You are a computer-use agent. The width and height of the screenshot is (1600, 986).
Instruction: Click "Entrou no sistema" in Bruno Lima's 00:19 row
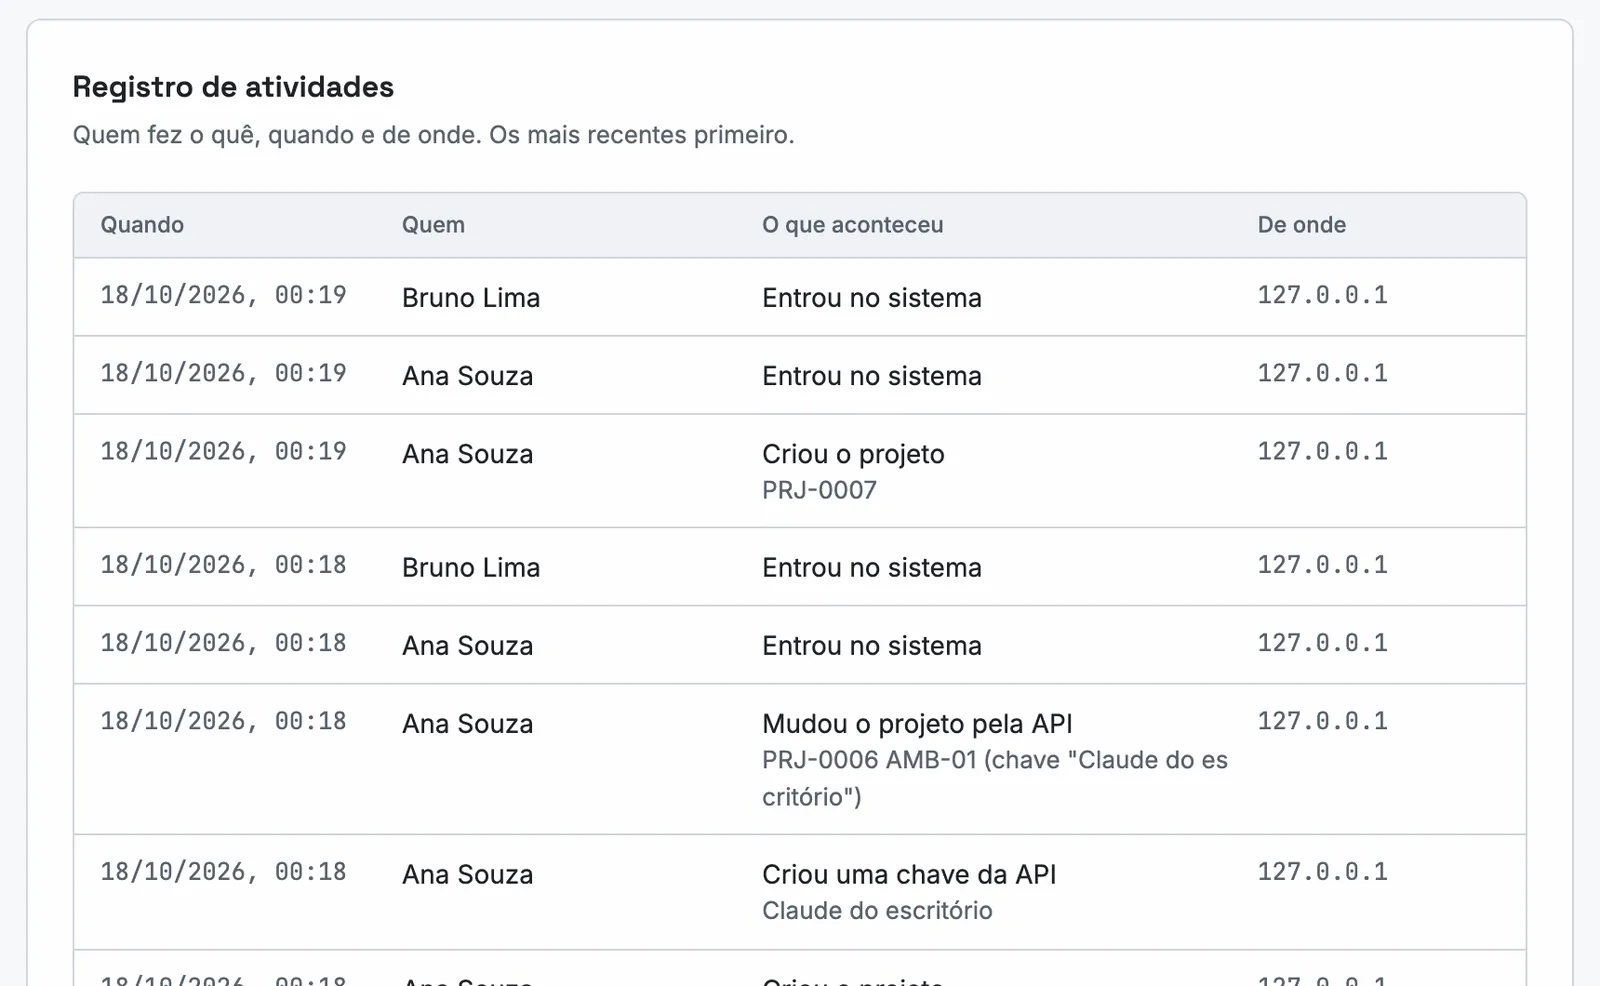coord(872,298)
